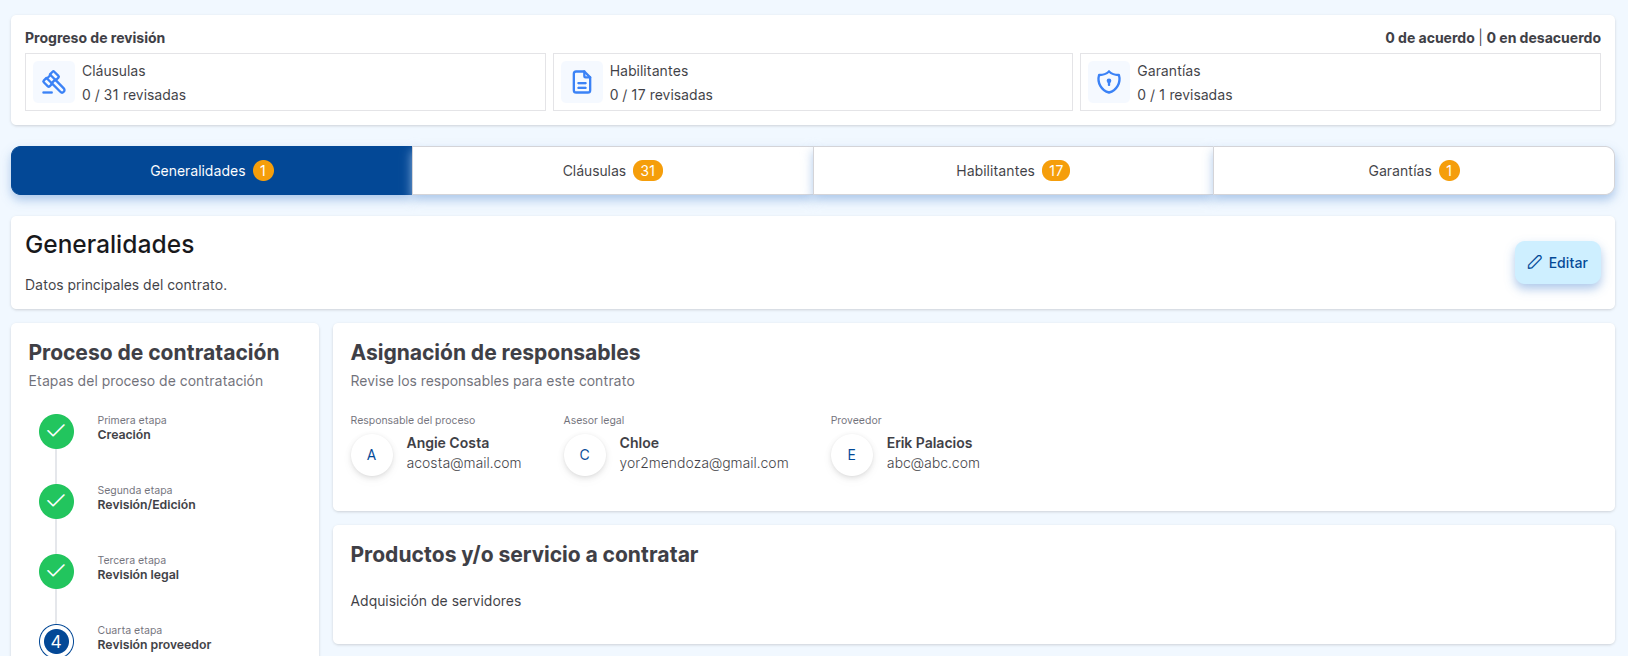Click the document icon beside Habilitantes
The height and width of the screenshot is (656, 1628).
coord(581,82)
